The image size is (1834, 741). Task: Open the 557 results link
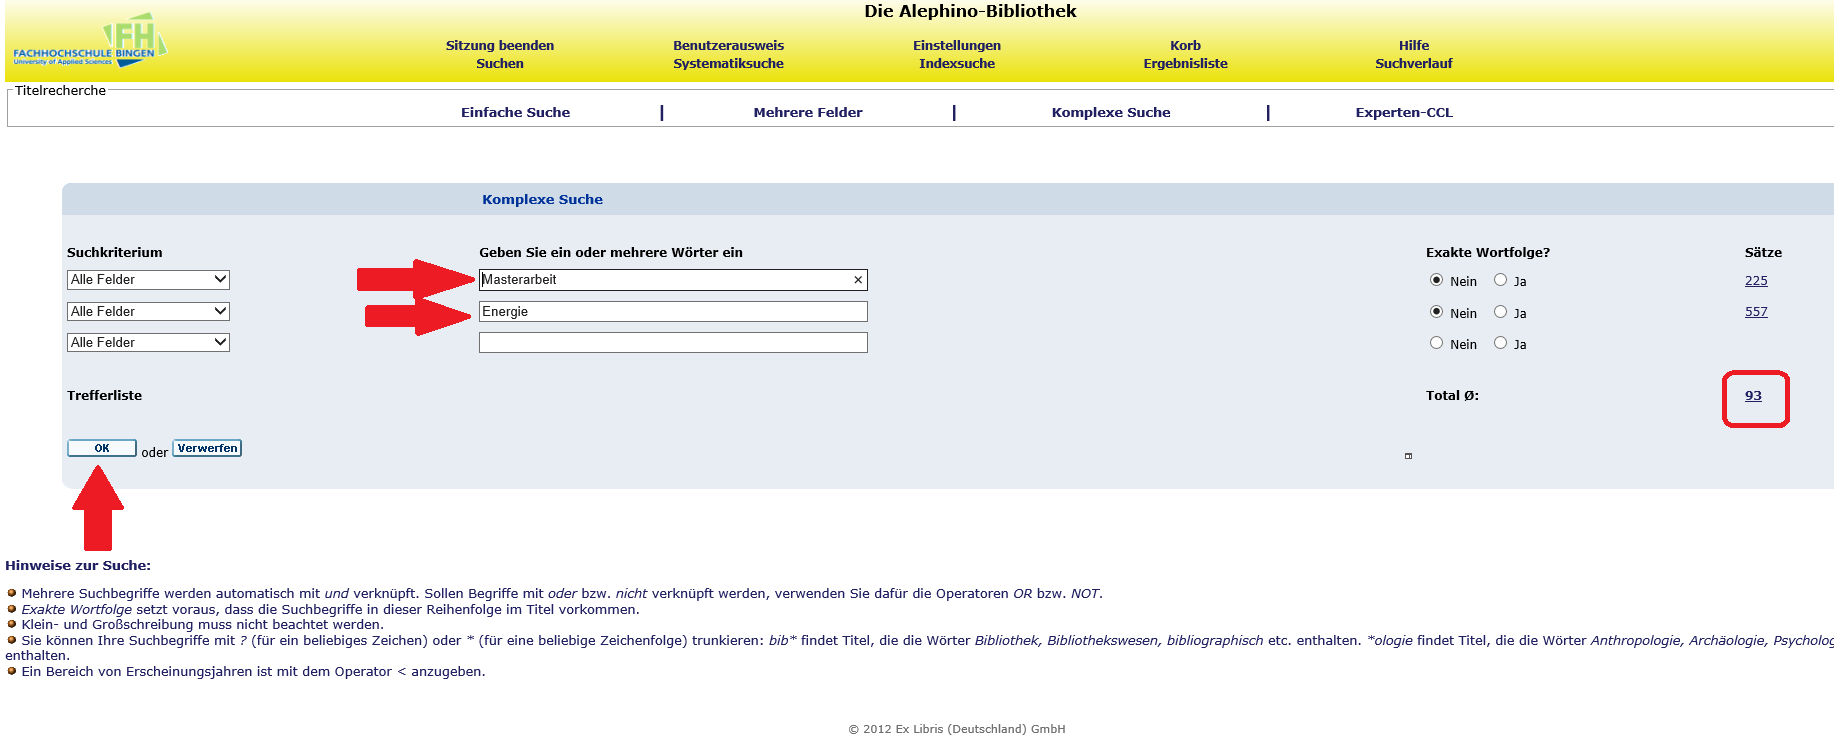click(1756, 312)
